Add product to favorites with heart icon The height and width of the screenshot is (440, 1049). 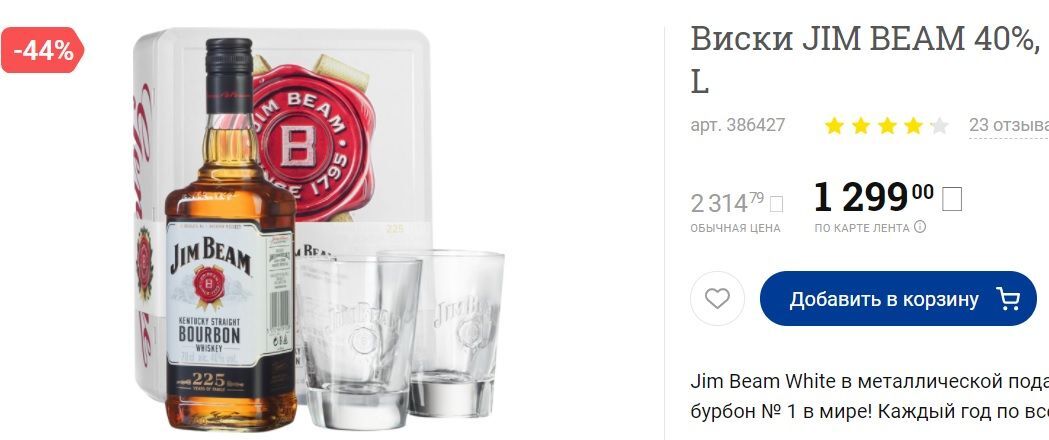(717, 298)
